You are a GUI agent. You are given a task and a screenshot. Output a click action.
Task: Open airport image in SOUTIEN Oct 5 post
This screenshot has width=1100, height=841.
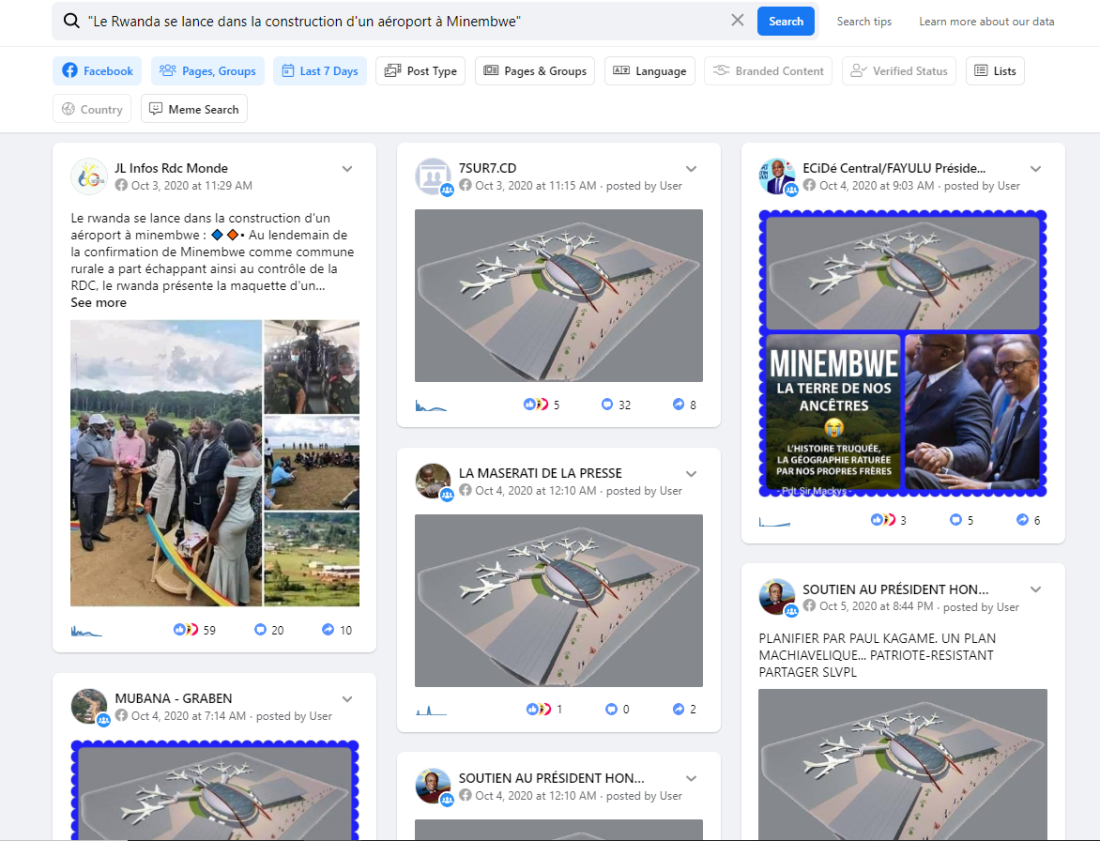coord(903,765)
